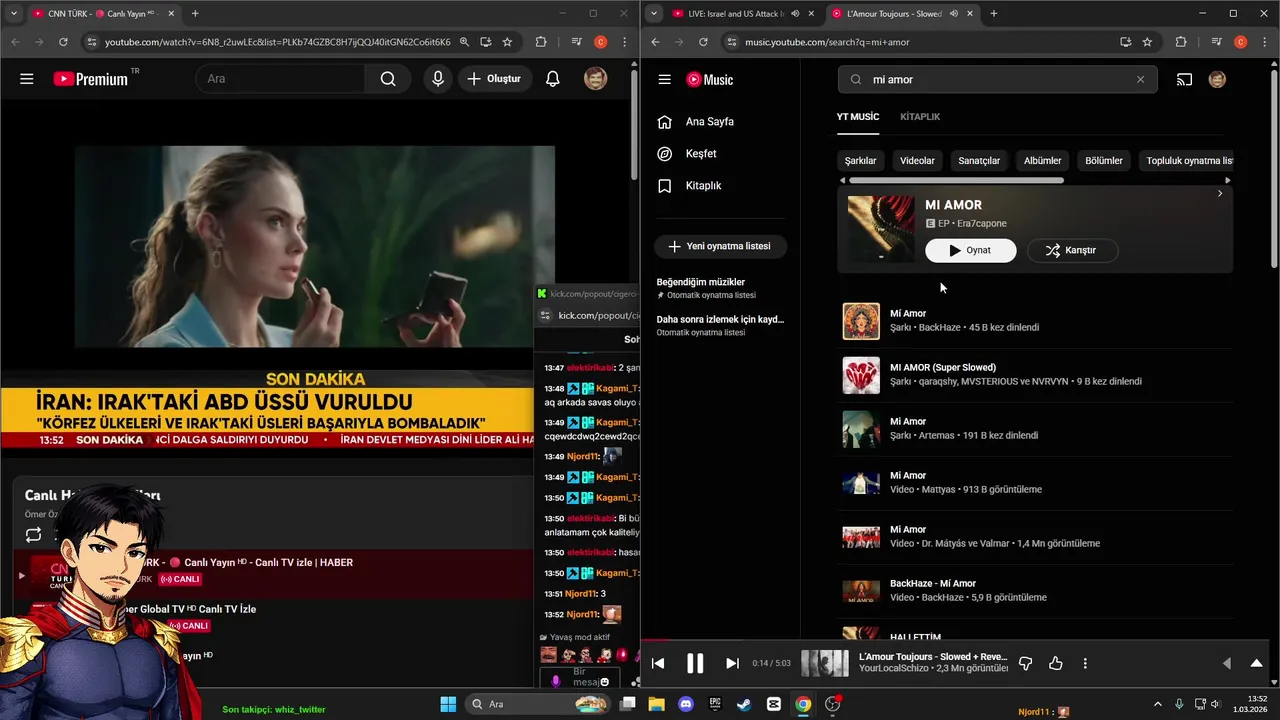Click the YouTube search magnifier button
Image resolution: width=1280 pixels, height=720 pixels.
pyautogui.click(x=388, y=79)
